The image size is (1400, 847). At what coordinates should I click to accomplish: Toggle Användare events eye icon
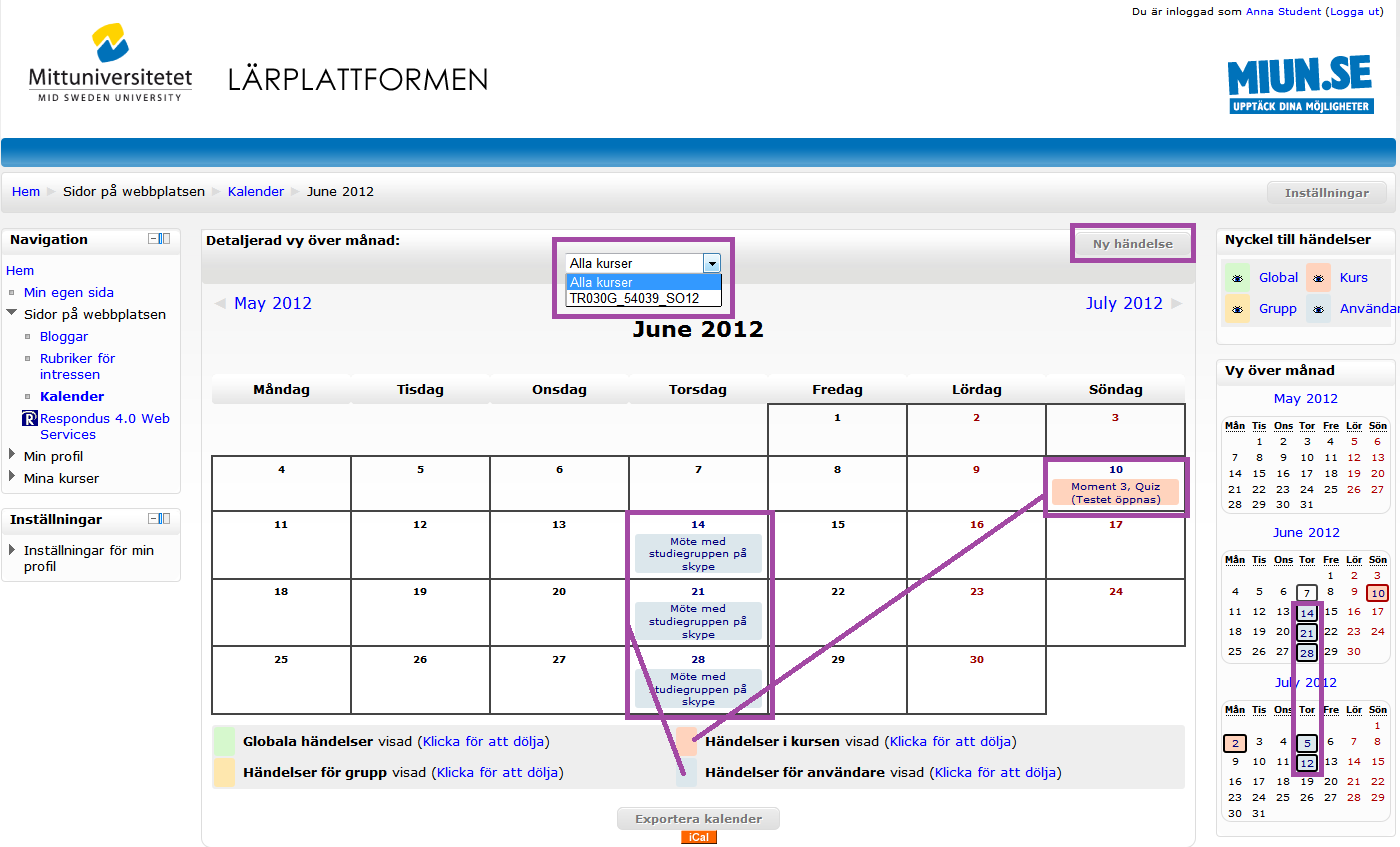point(1319,309)
